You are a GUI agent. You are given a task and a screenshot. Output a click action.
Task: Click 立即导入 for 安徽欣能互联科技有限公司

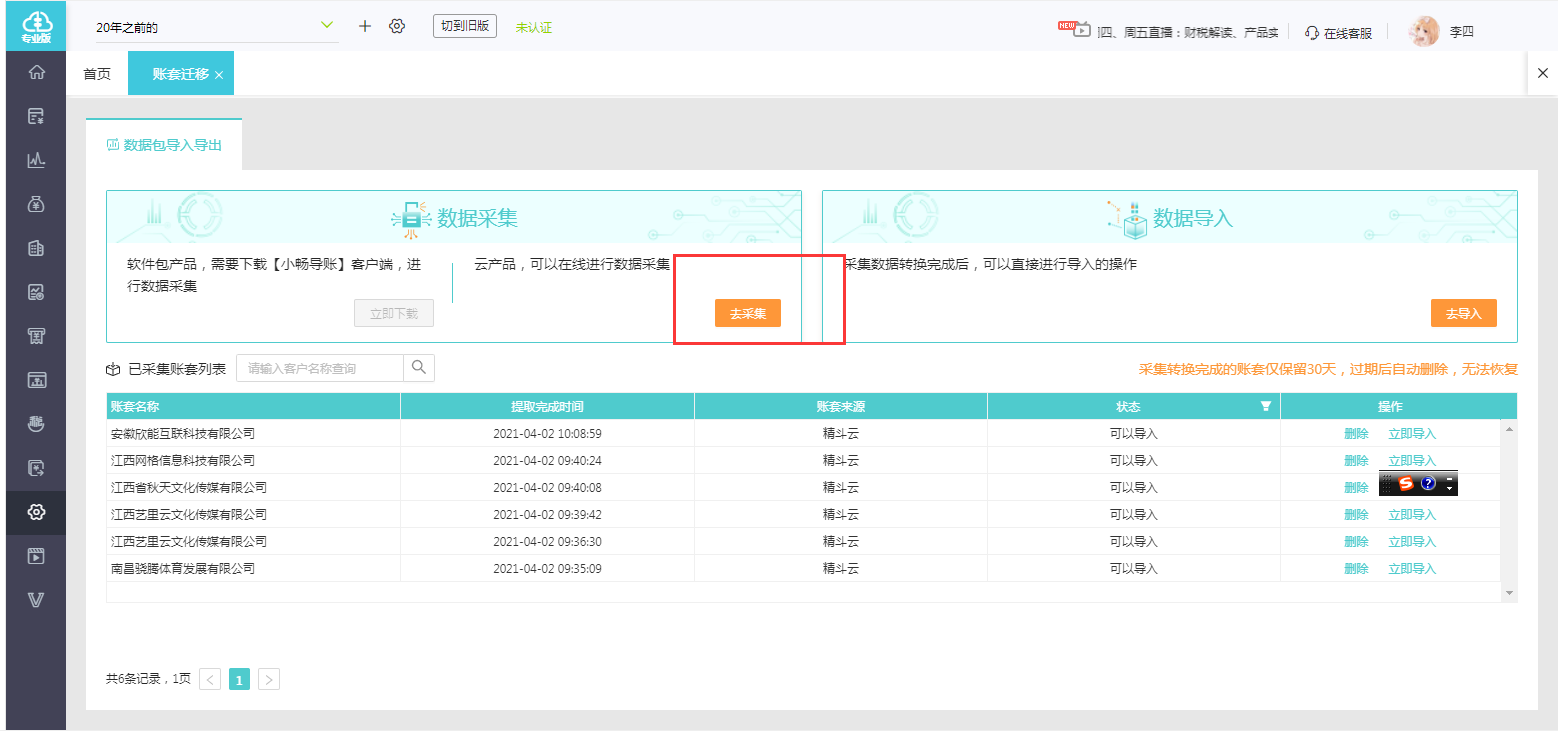pos(1411,434)
